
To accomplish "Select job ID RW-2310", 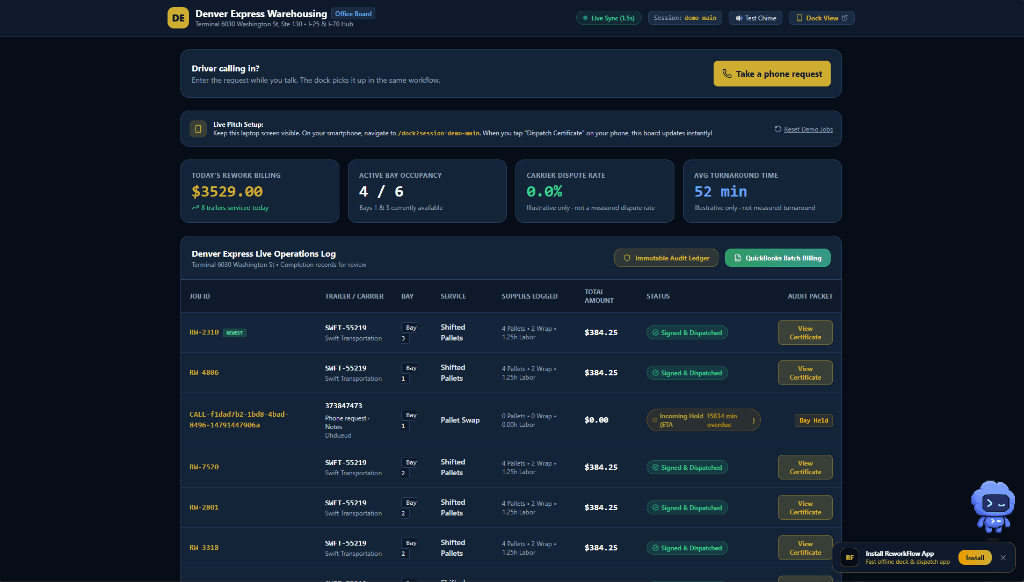I will point(204,332).
